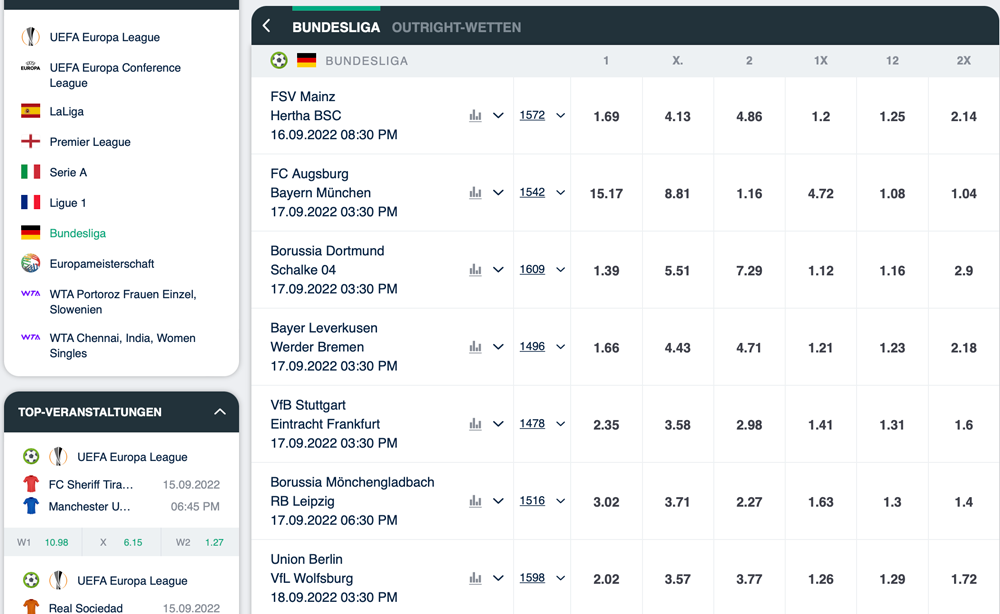Click the back arrow beside Bundesliga heading
This screenshot has width=1000, height=614.
pyautogui.click(x=267, y=27)
